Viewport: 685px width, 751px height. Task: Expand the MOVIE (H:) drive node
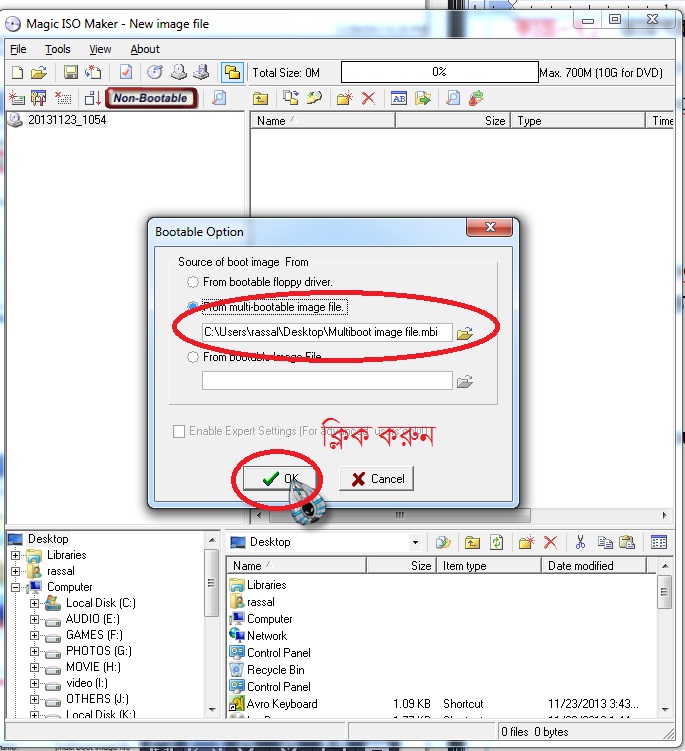34,667
